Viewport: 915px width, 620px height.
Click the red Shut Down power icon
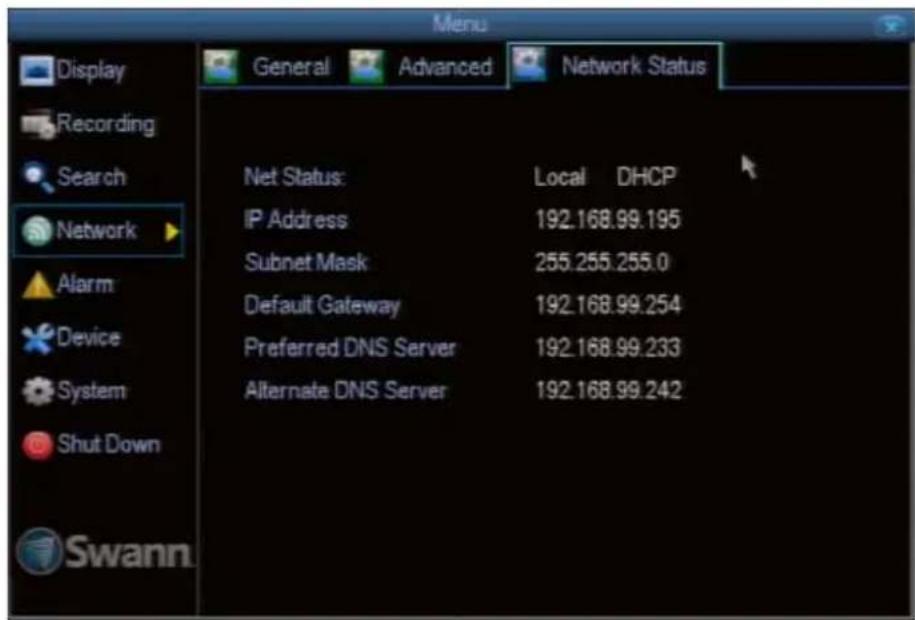point(38,445)
